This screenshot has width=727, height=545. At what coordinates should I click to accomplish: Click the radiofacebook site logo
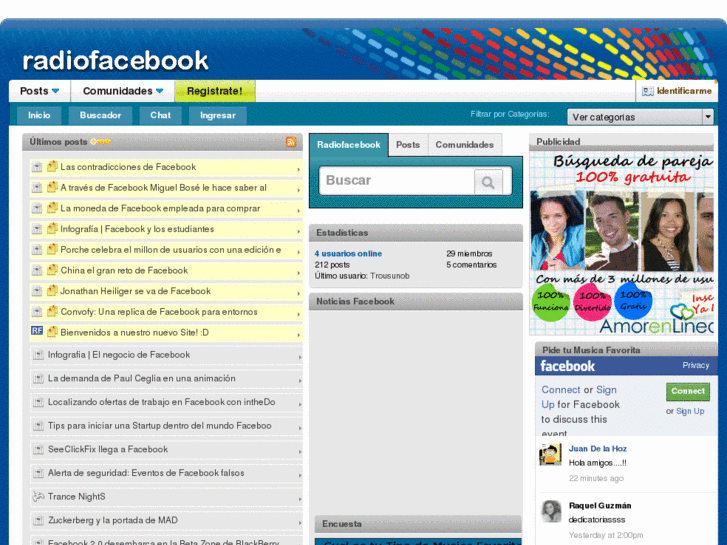[x=115, y=61]
